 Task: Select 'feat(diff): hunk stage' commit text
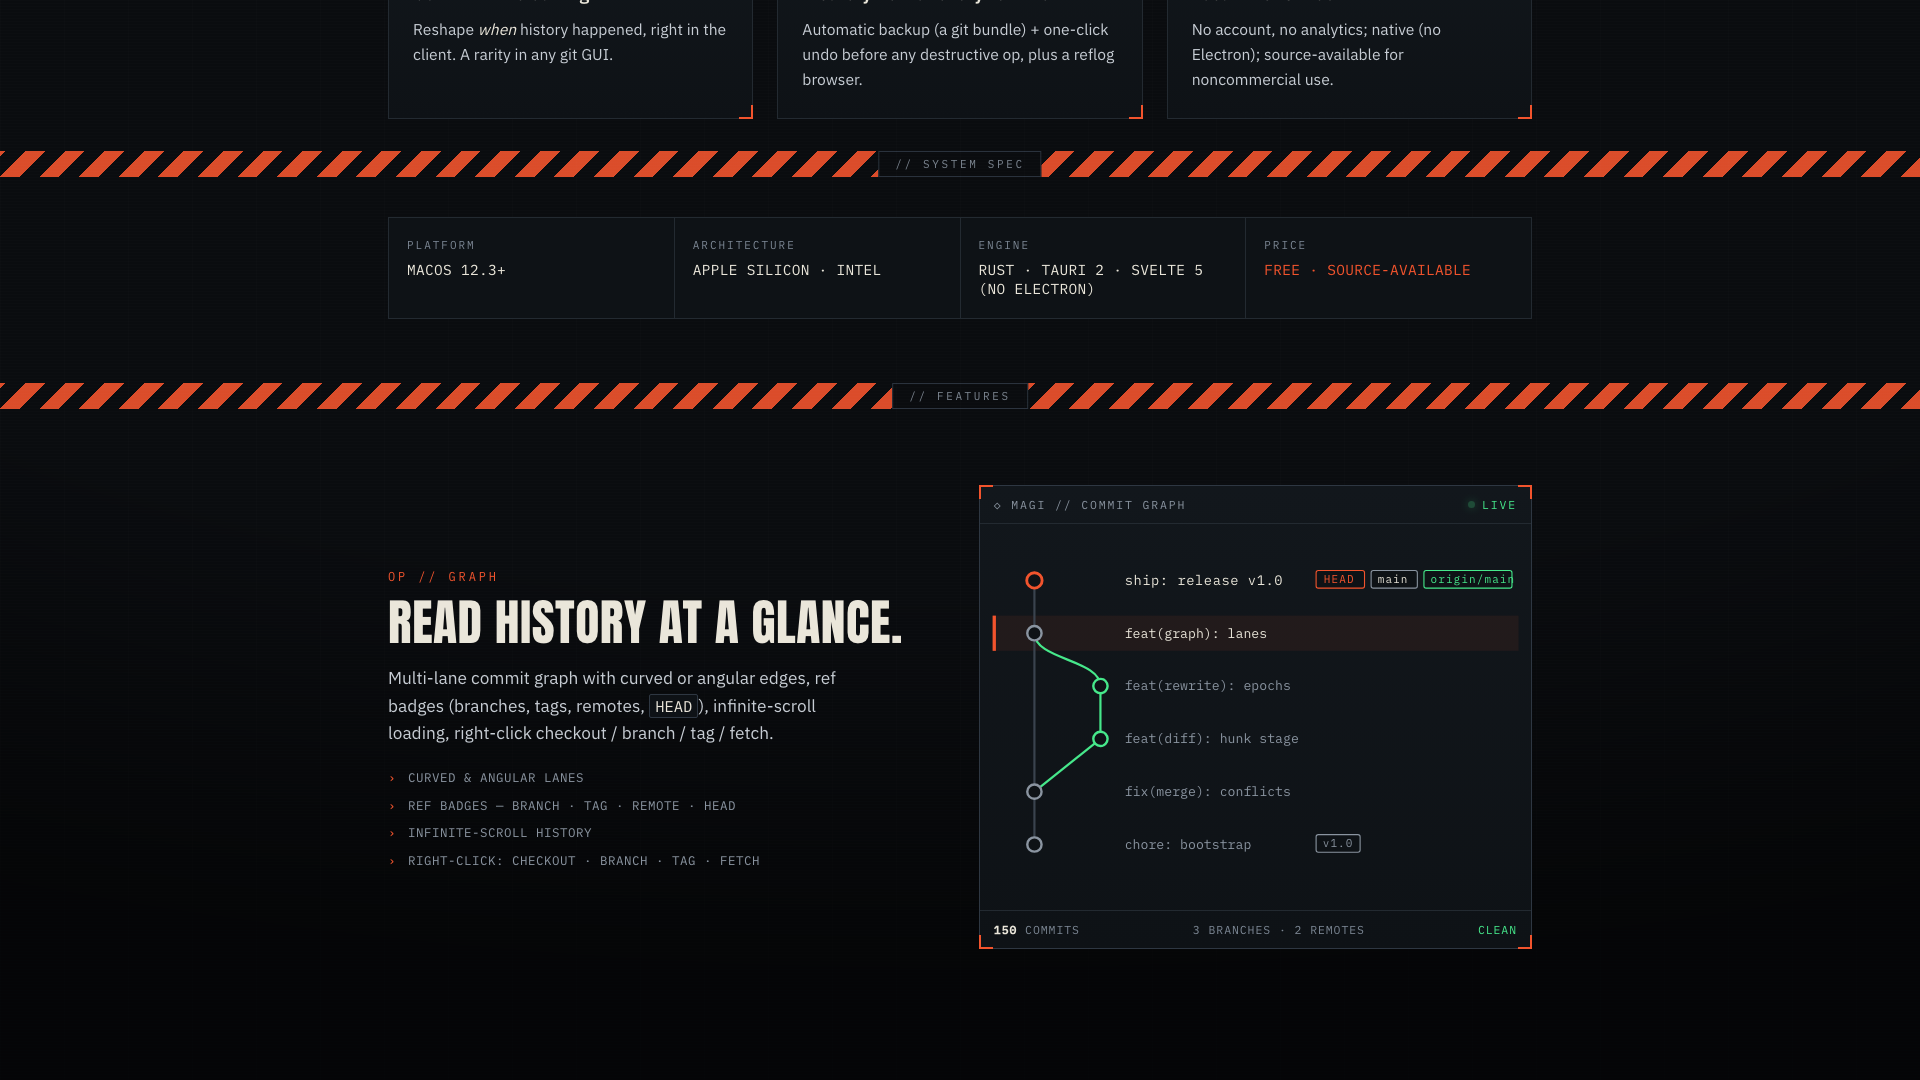[1211, 739]
